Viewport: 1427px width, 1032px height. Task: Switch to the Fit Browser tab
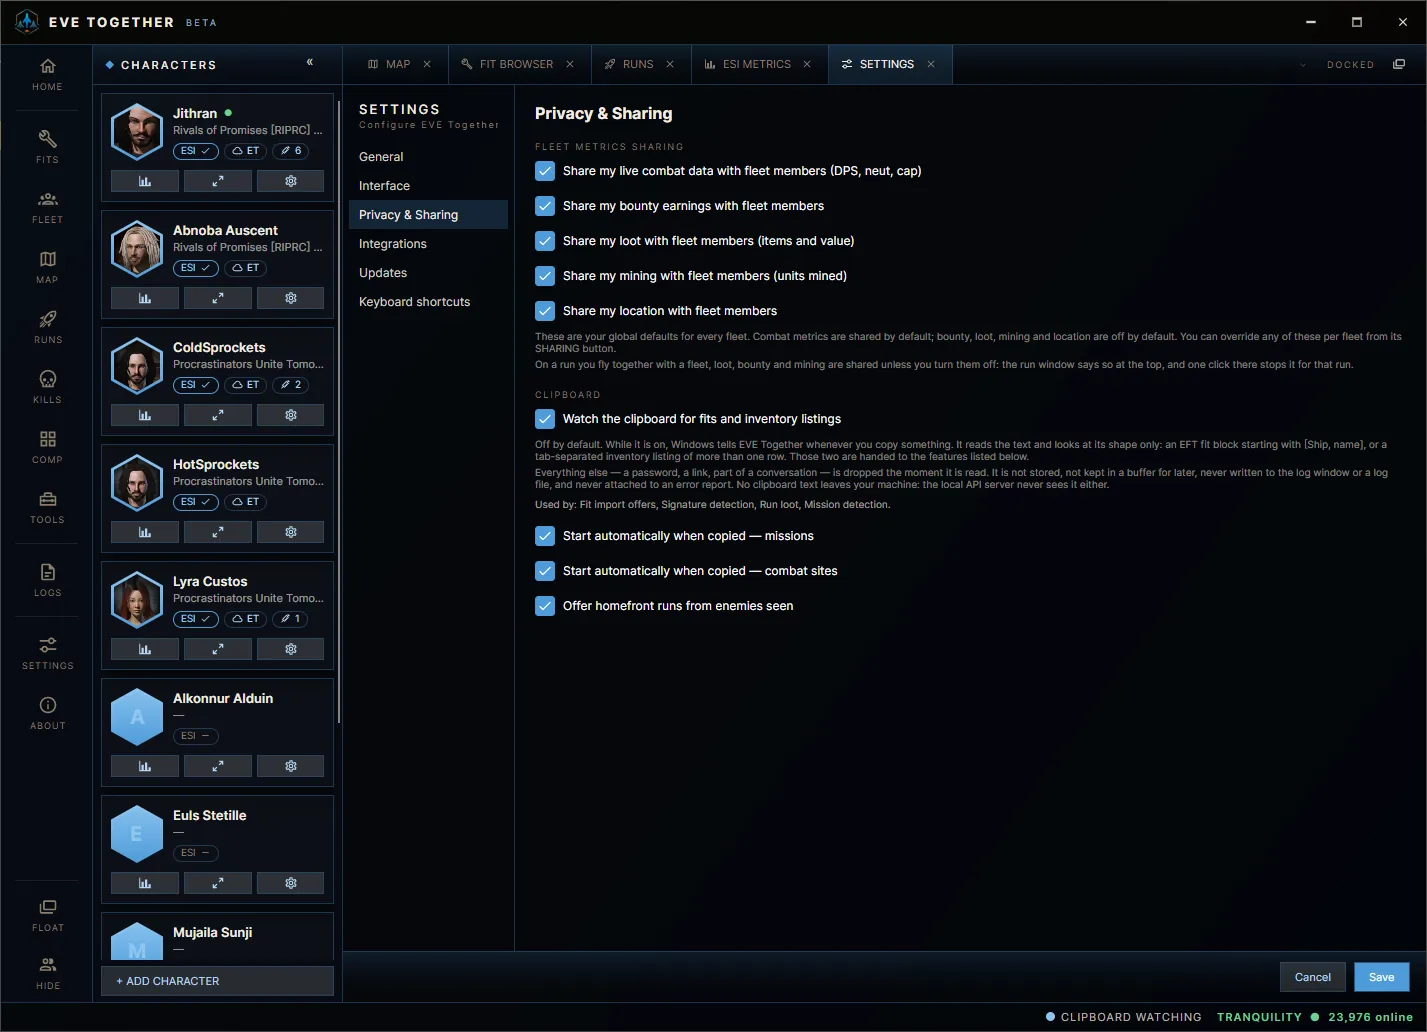click(x=518, y=64)
